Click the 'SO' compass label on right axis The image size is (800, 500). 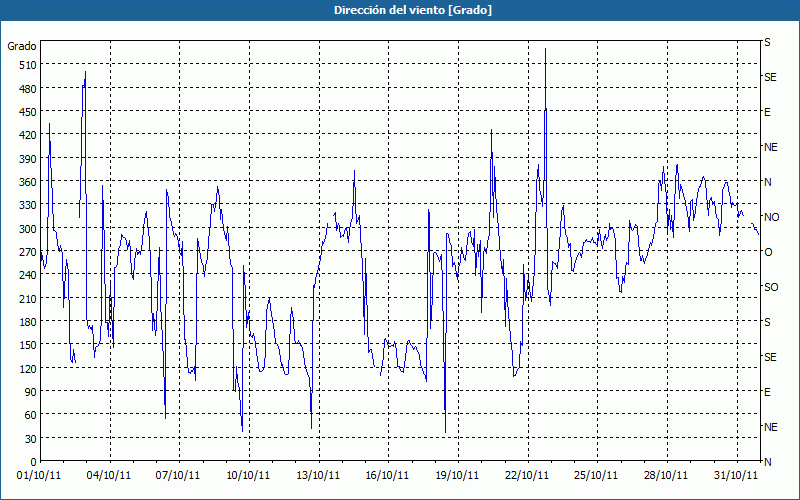tap(771, 287)
